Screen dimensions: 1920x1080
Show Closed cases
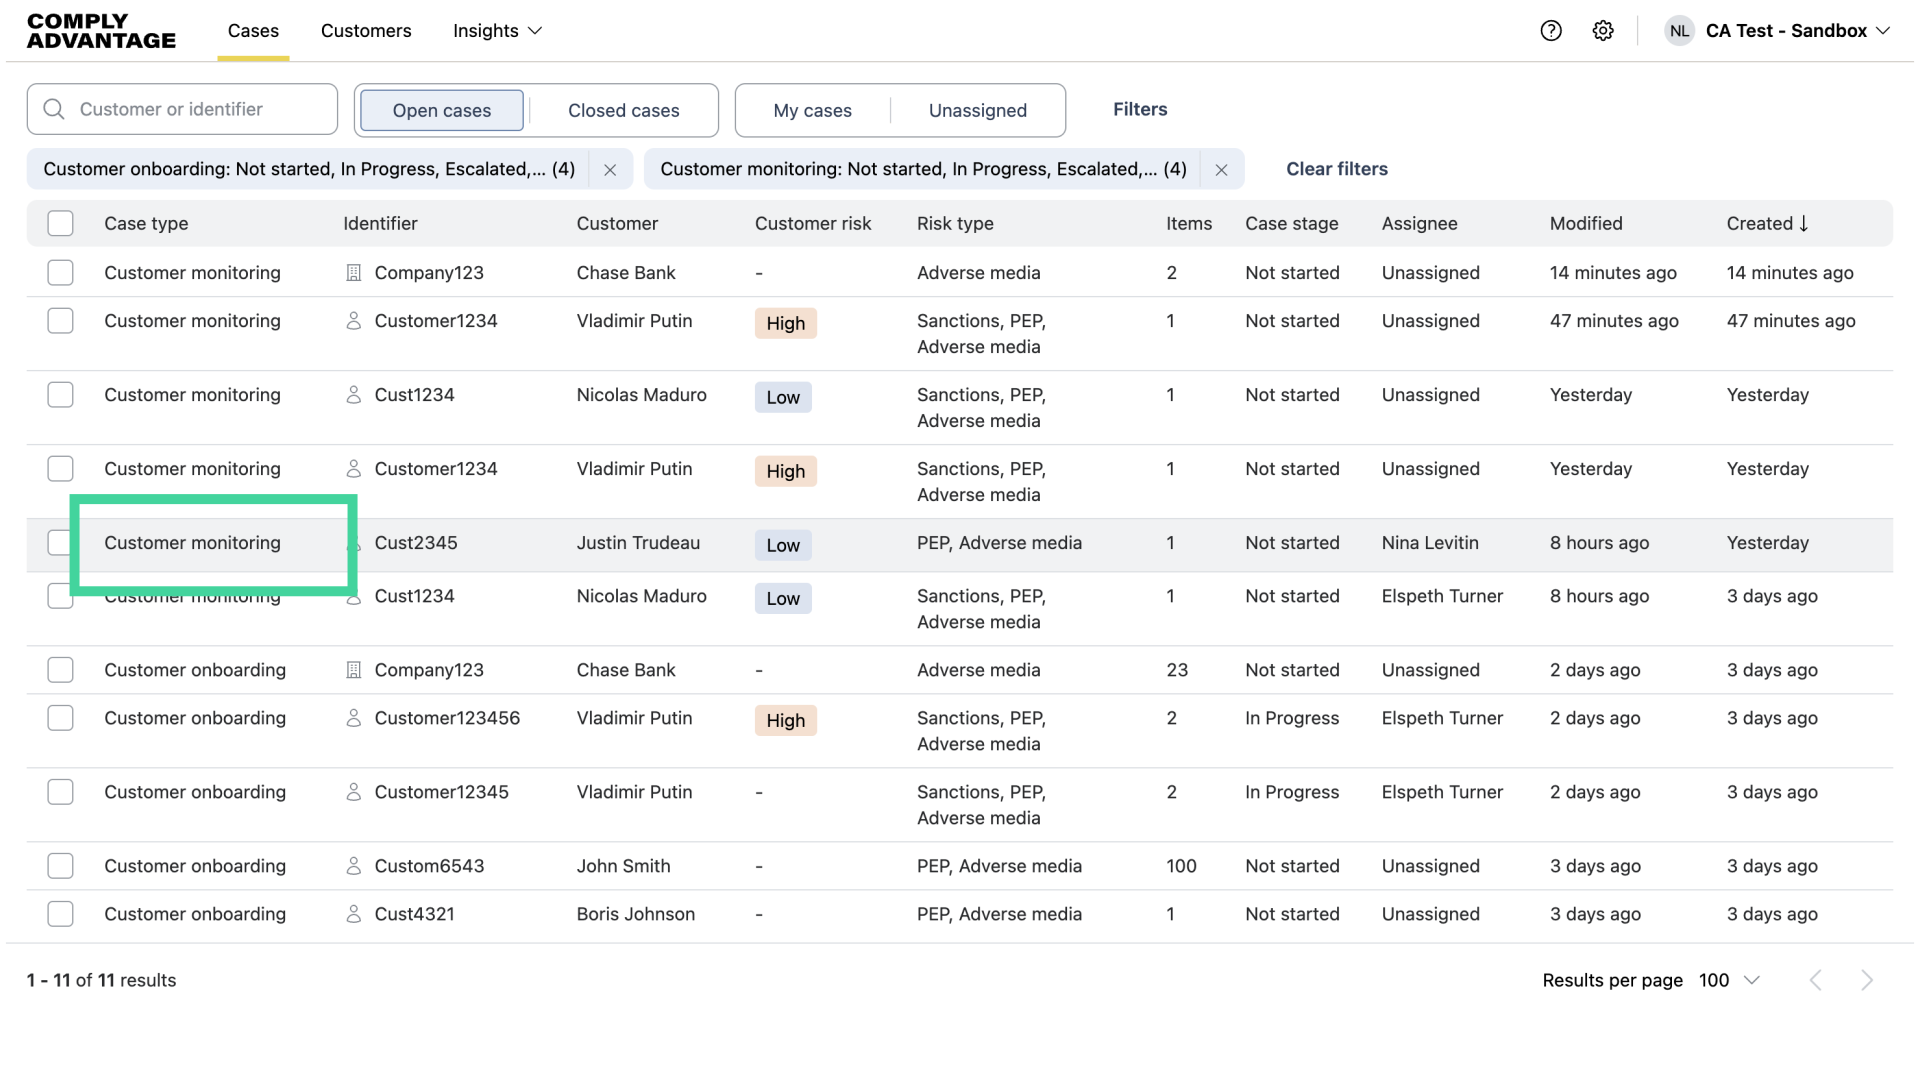coord(623,110)
